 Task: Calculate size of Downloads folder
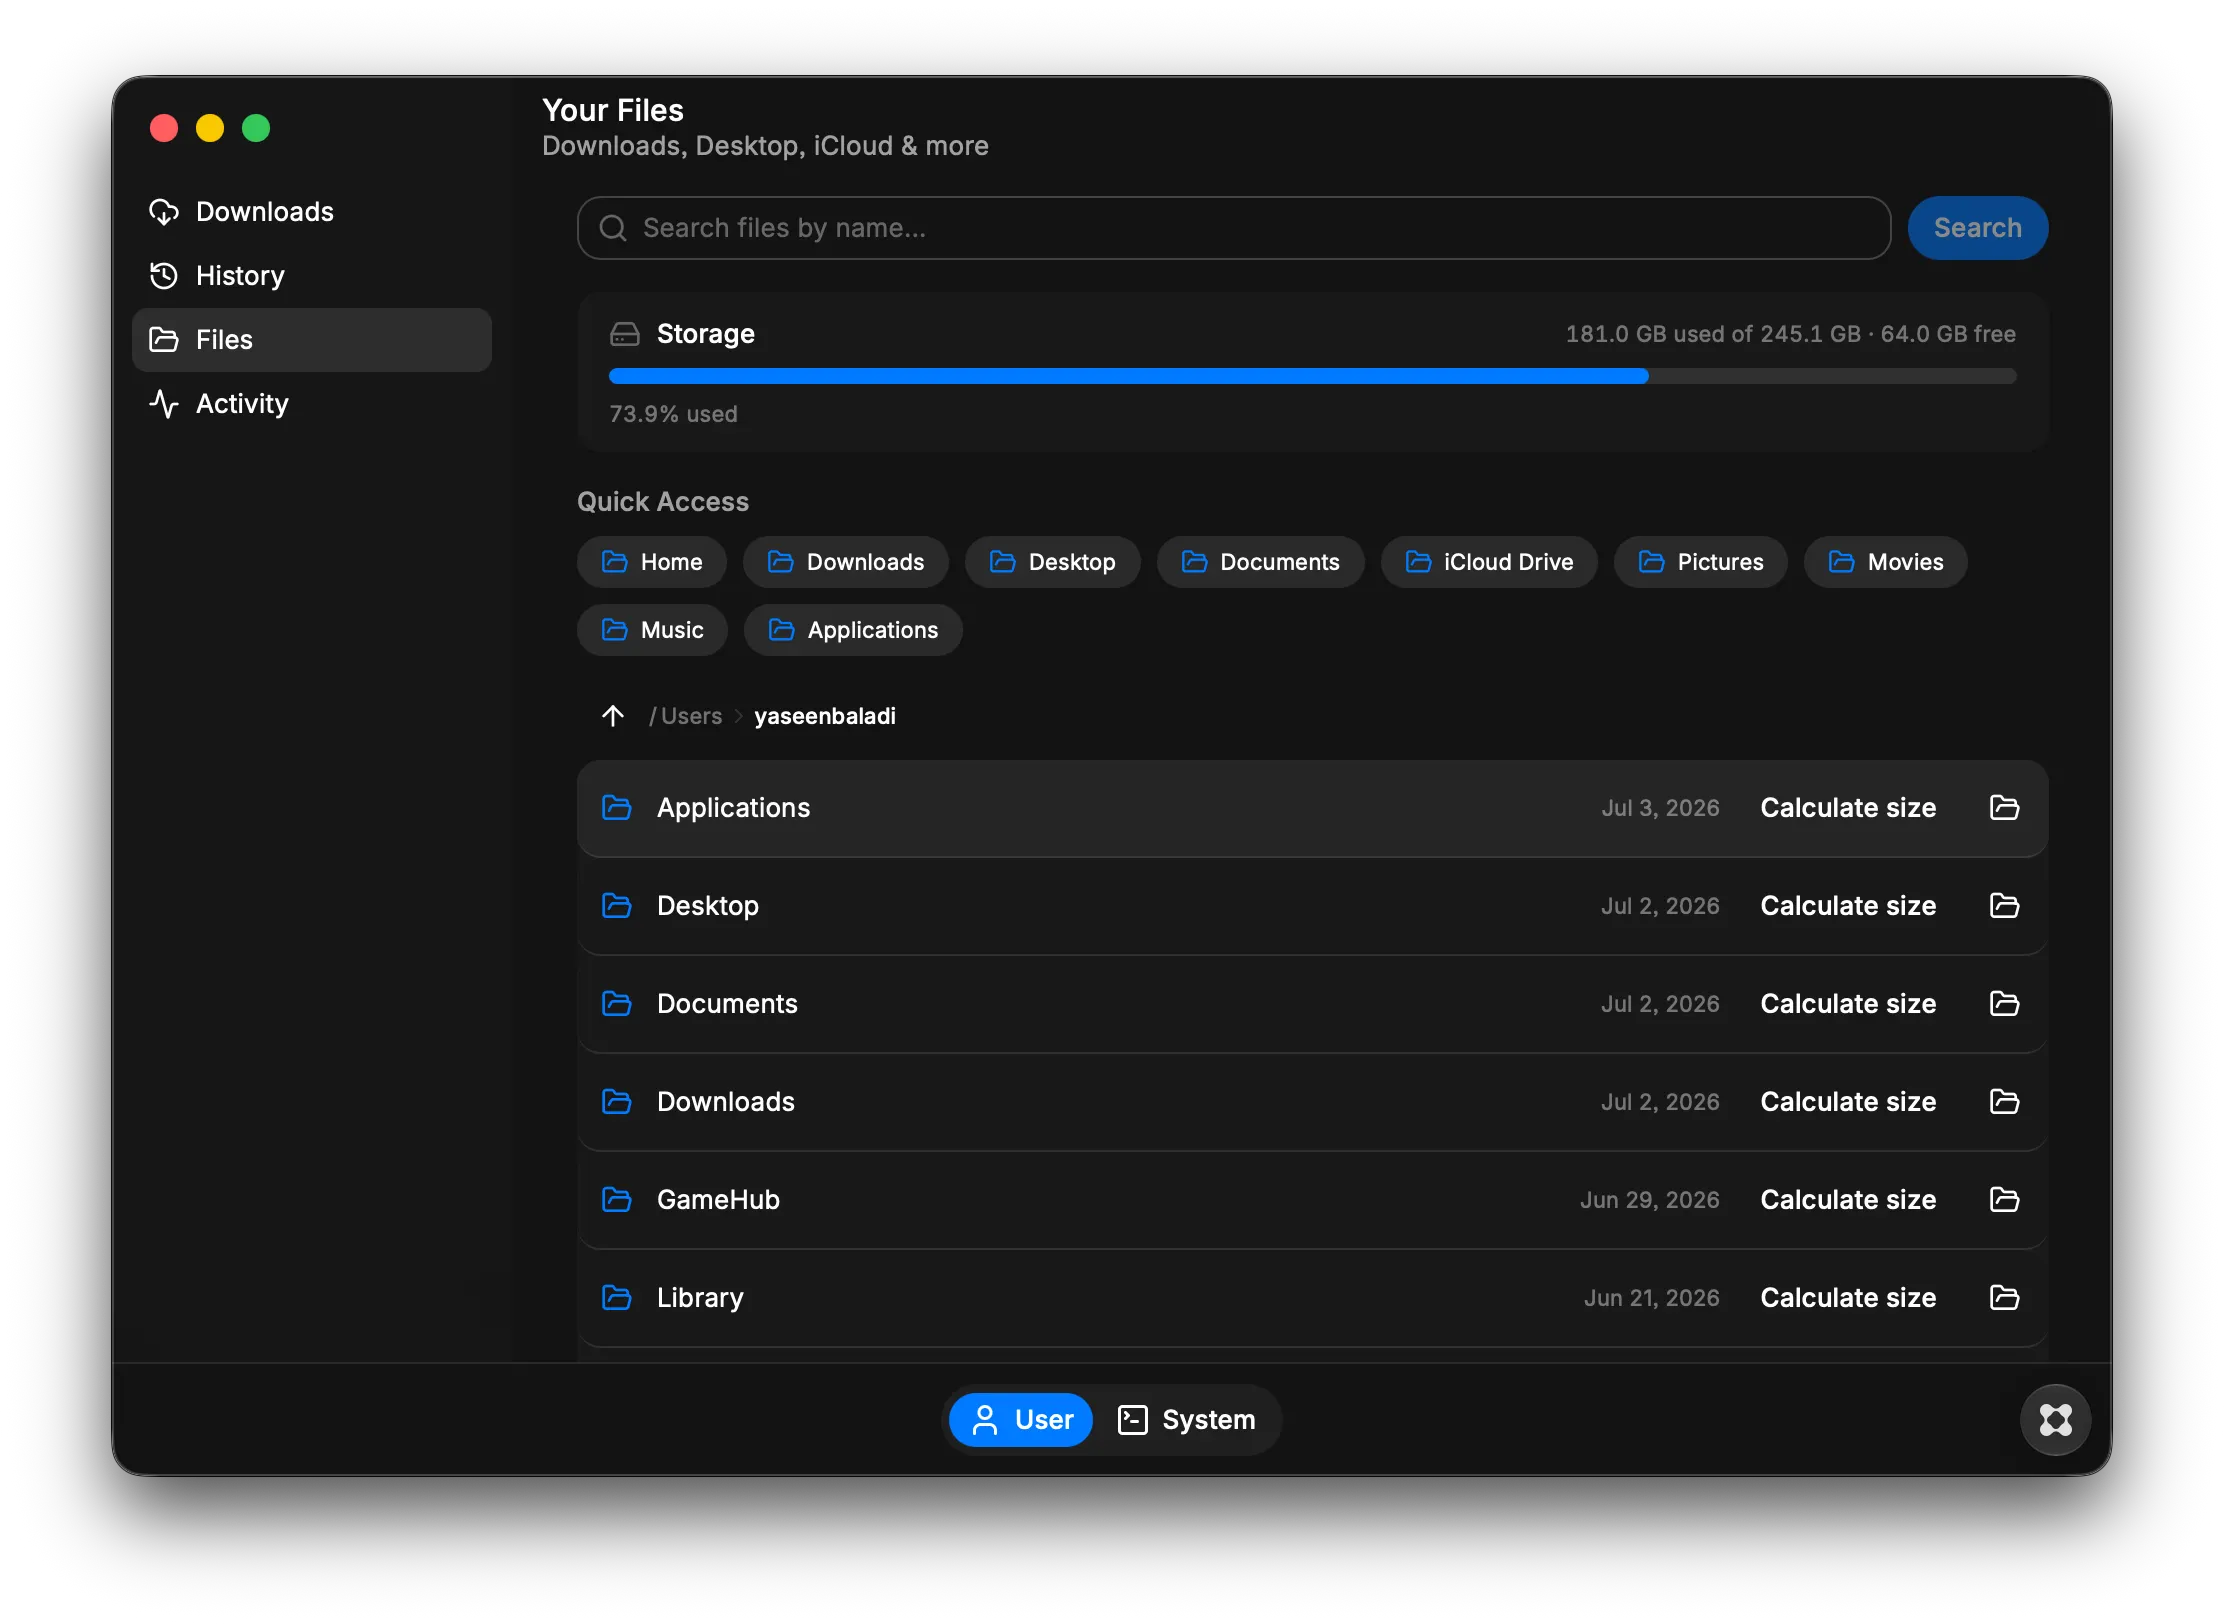(x=1848, y=1102)
